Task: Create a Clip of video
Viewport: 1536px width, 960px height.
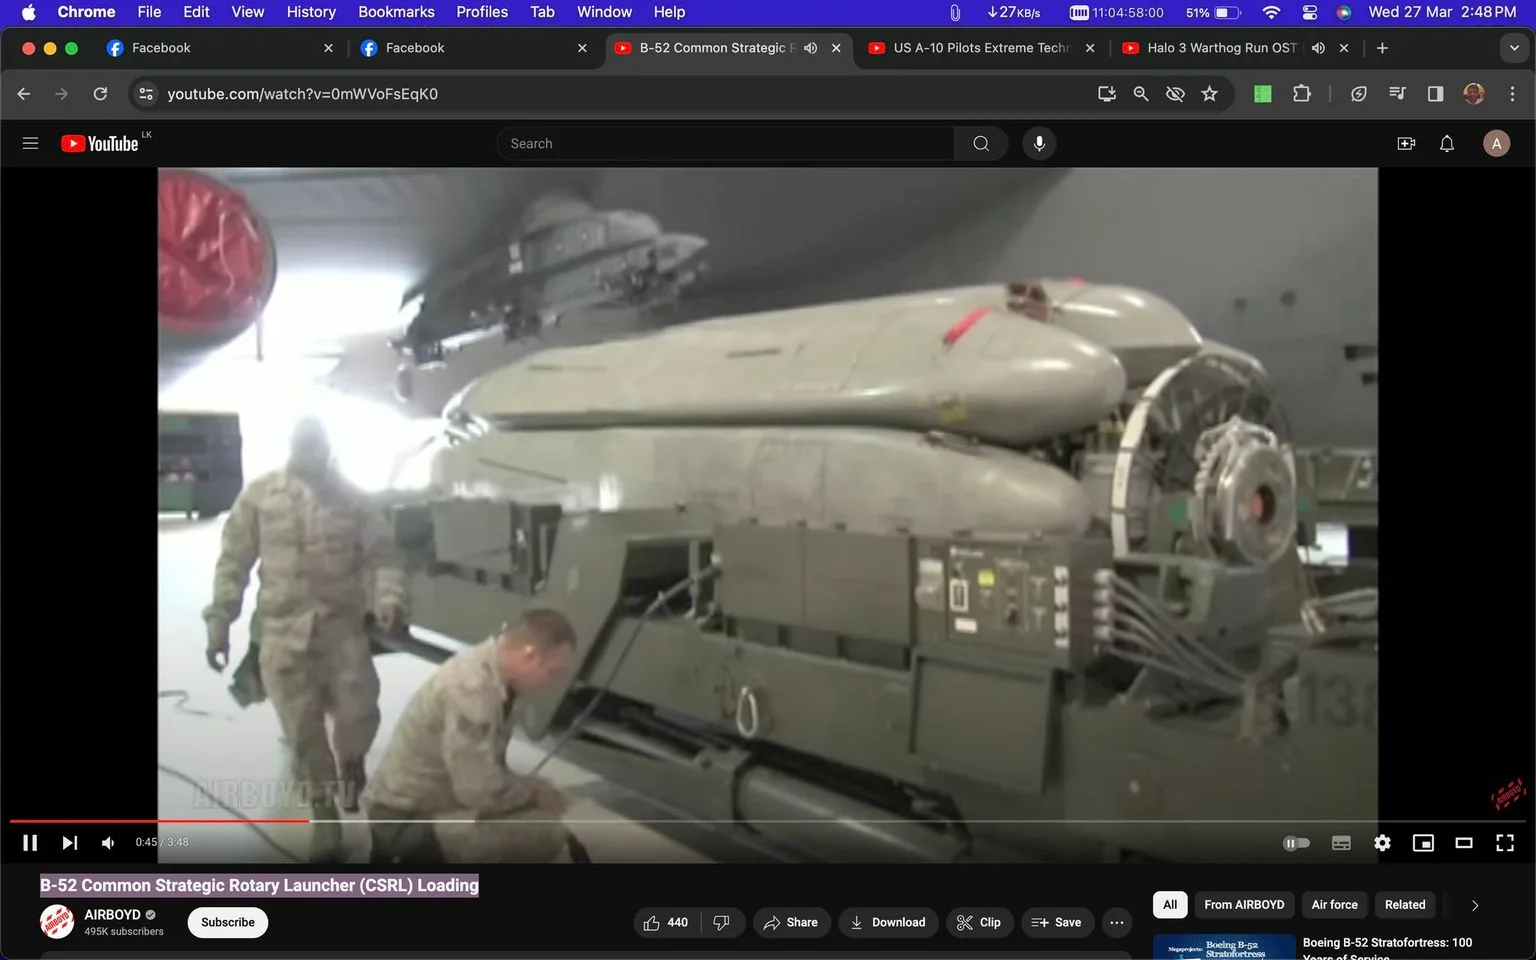Action: 979,922
